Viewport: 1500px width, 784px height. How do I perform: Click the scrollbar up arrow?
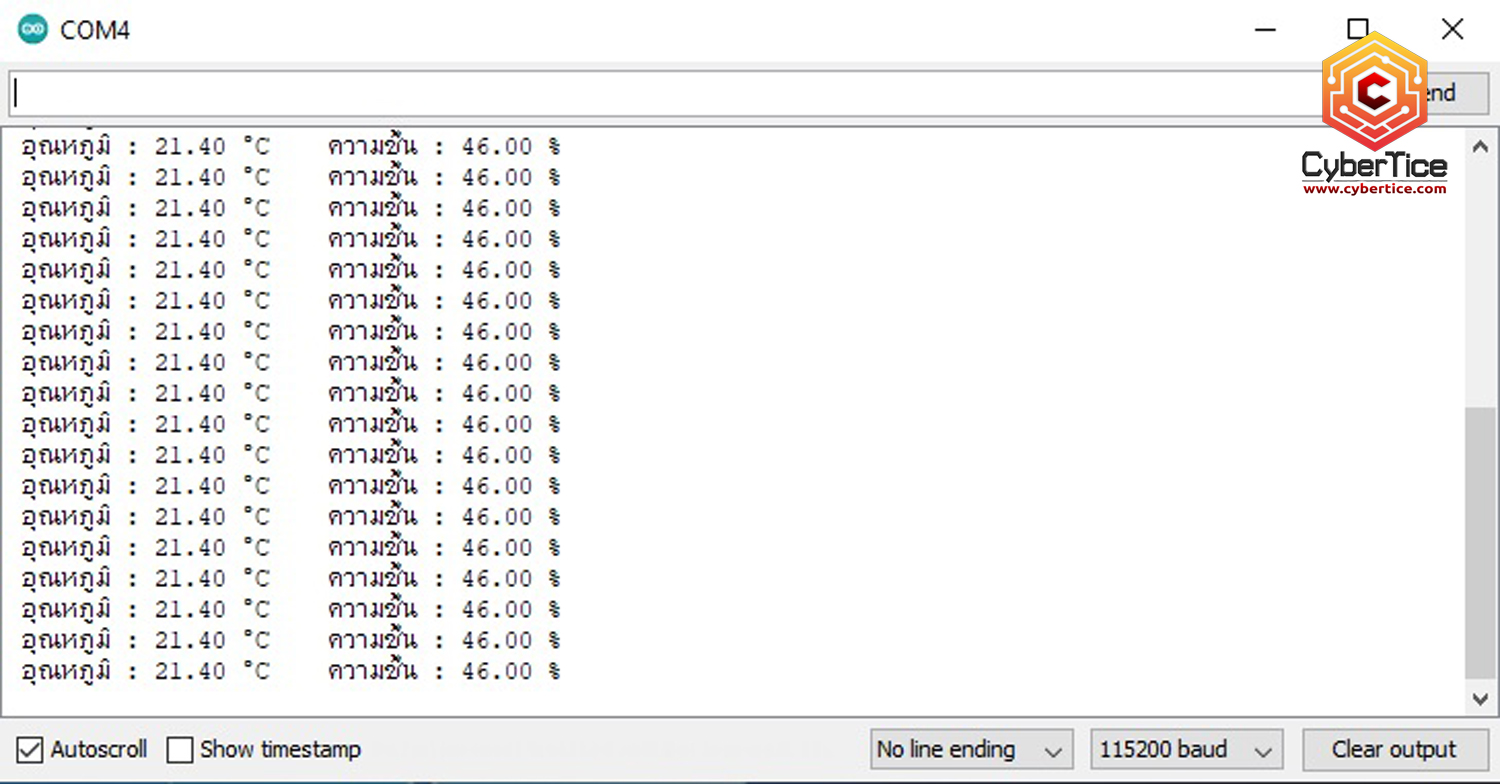(1481, 146)
